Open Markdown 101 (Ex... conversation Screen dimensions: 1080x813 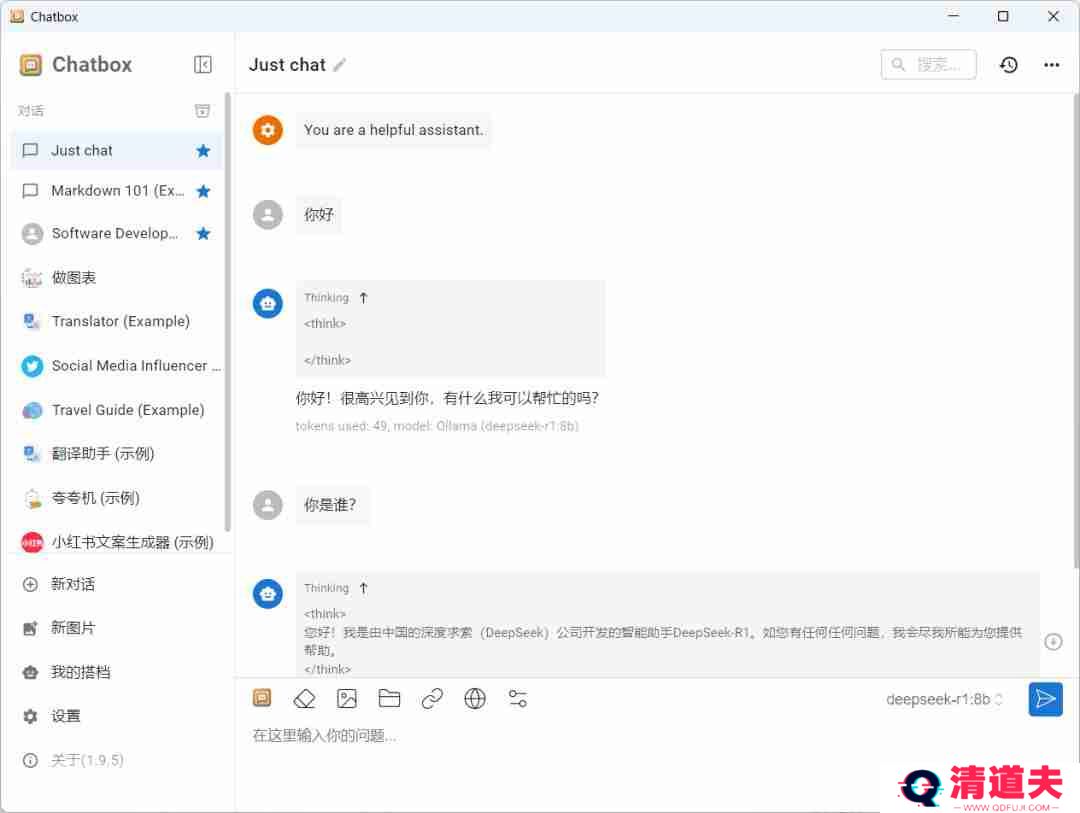[x=116, y=191]
